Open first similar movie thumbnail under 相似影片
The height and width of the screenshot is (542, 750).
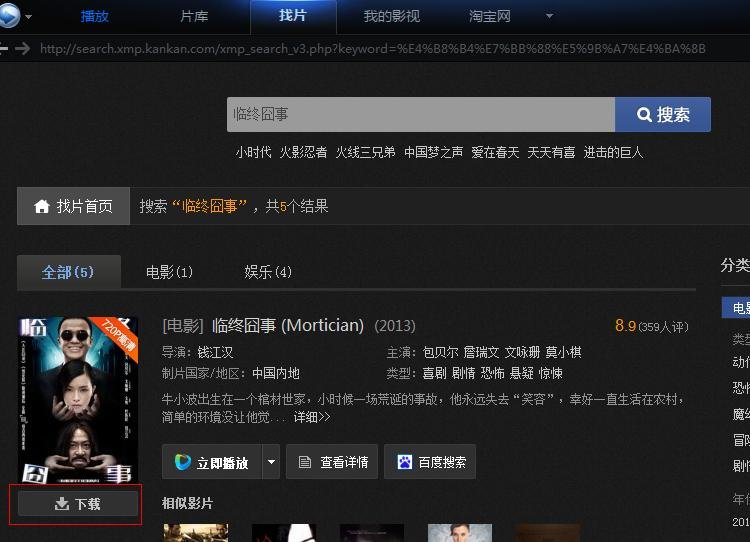pyautogui.click(x=196, y=533)
